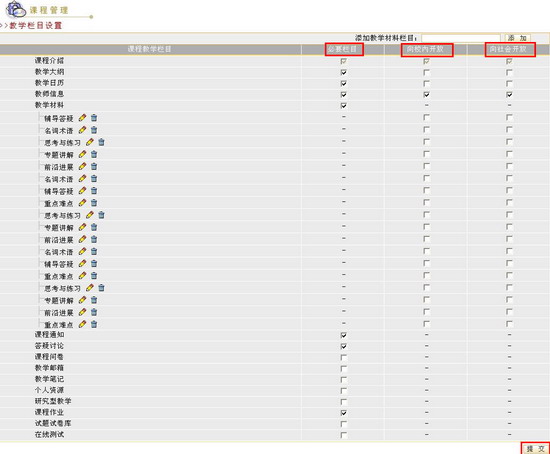Screen dimensions: 550x454
Task: Click pencil icon next to the last 前沿进展
Action: (x=82, y=312)
